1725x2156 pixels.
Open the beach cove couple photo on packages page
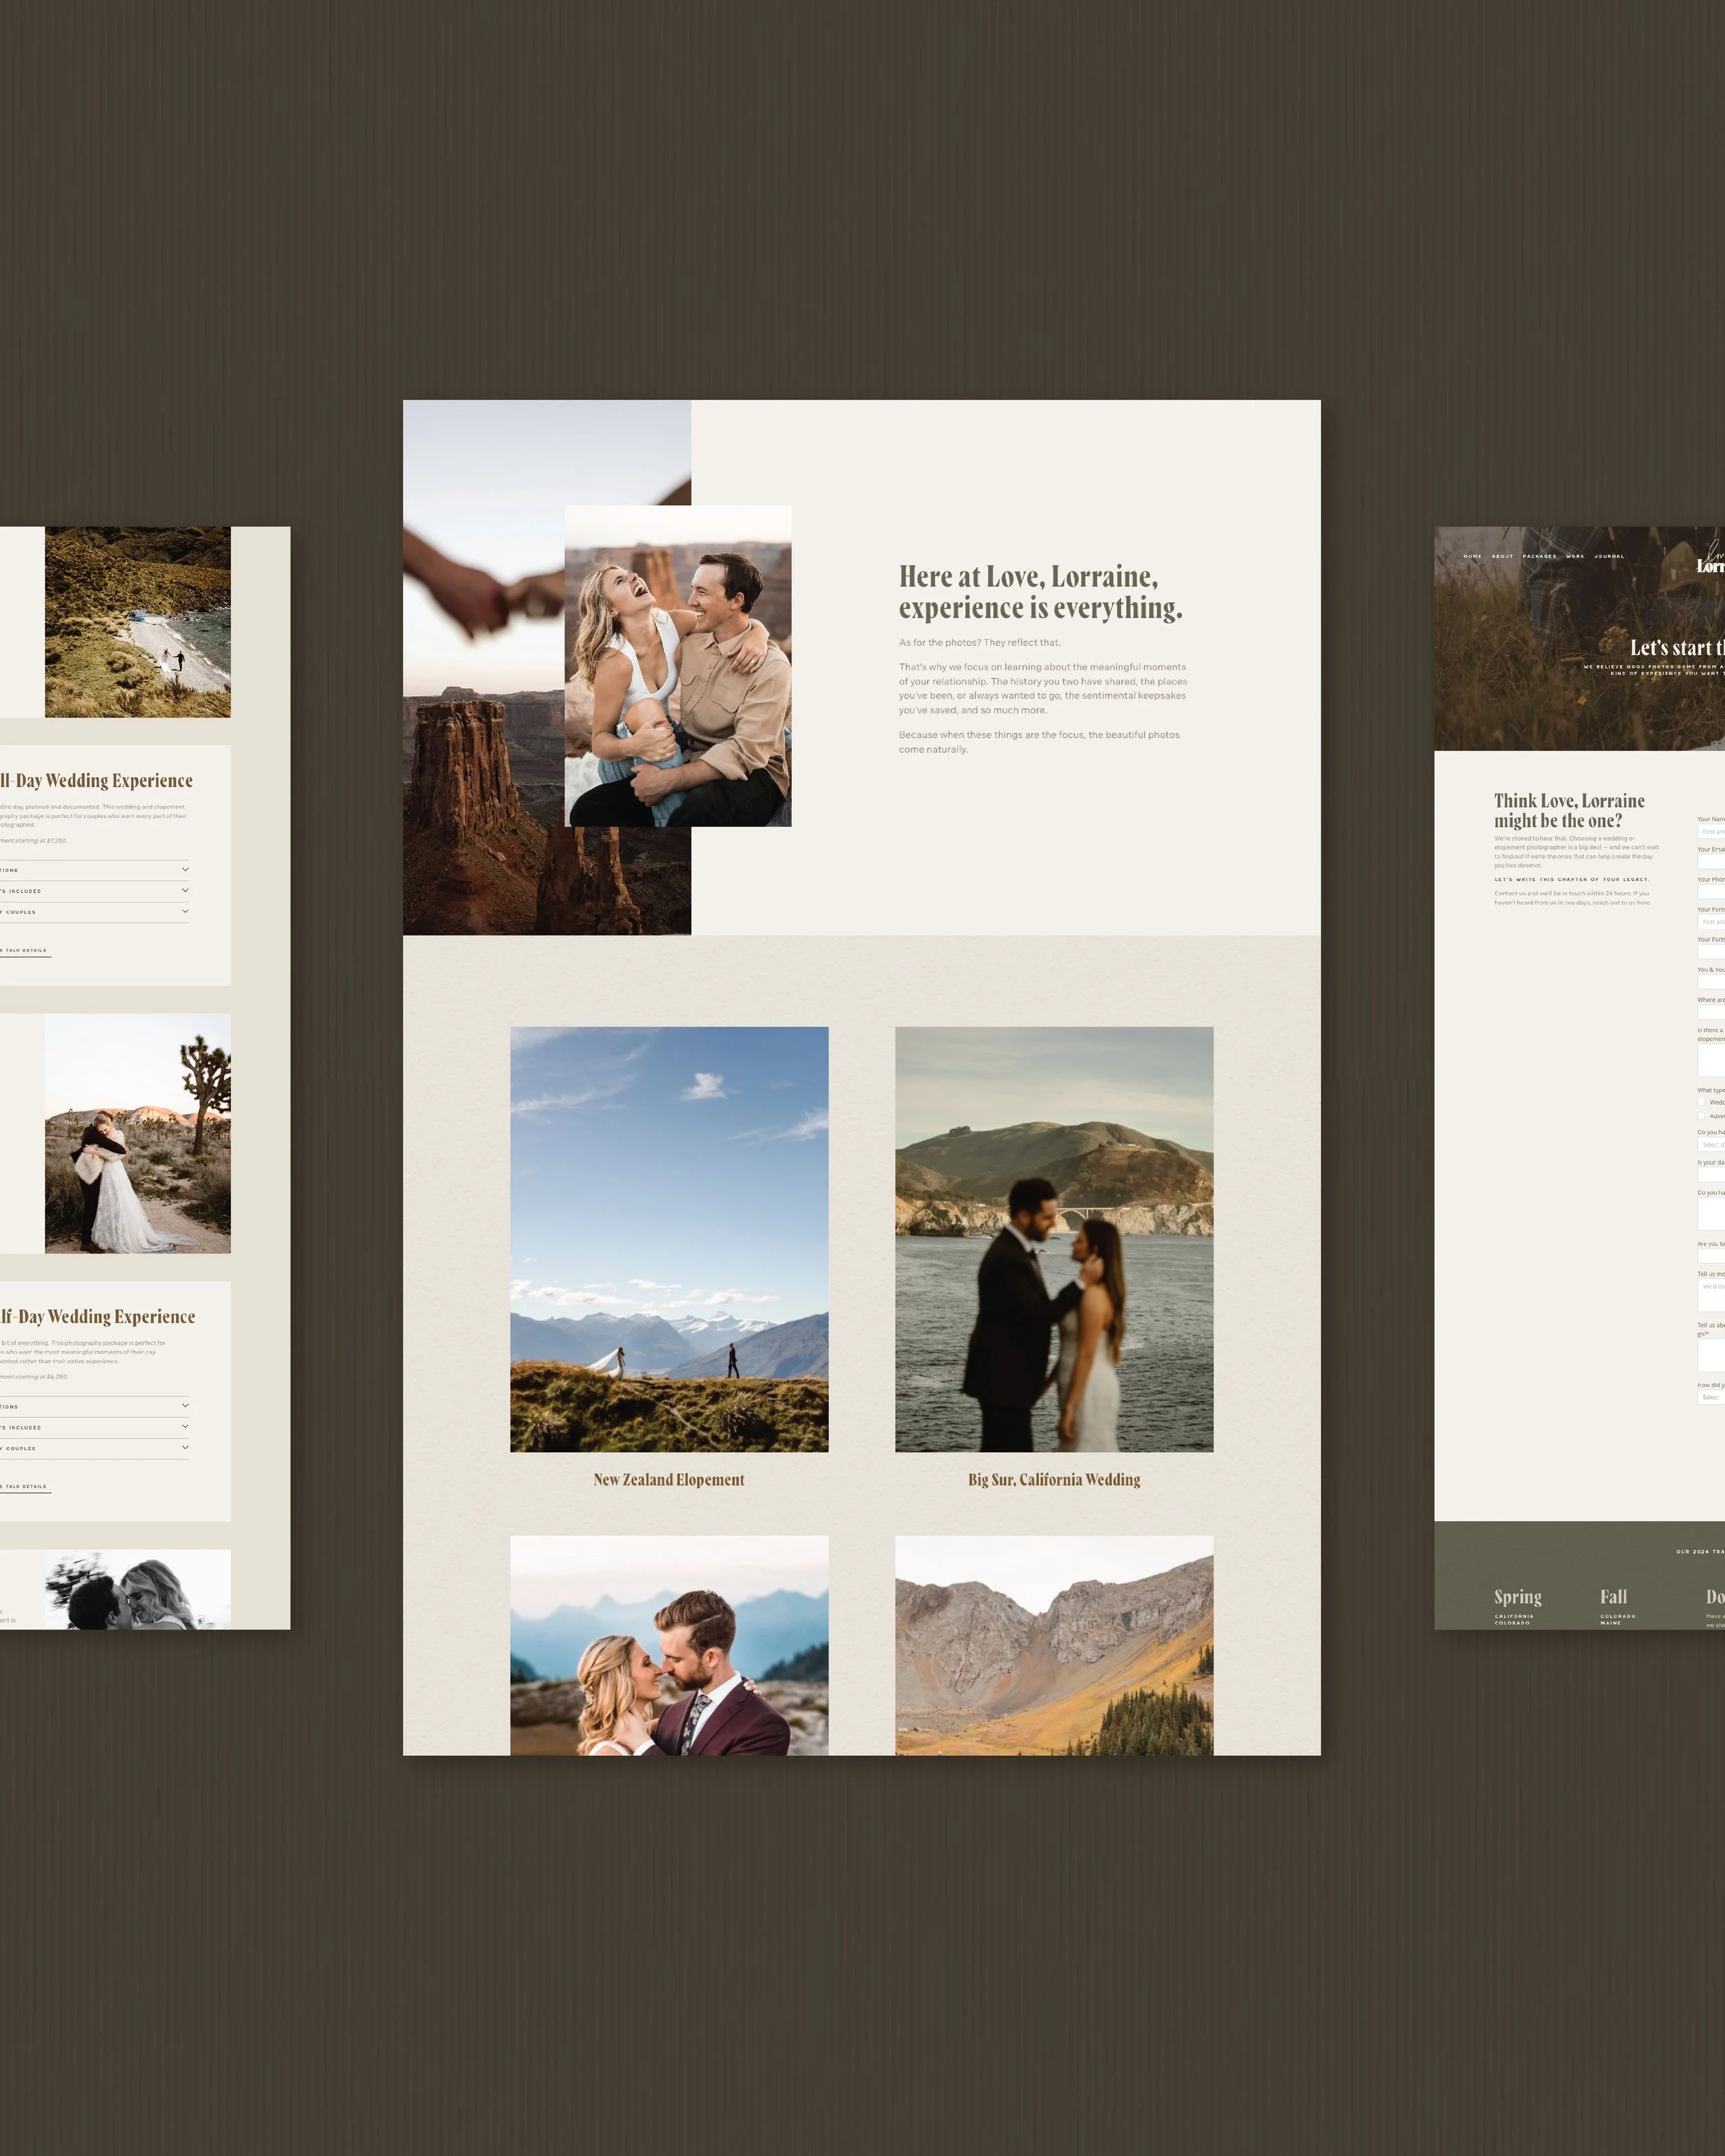point(138,622)
